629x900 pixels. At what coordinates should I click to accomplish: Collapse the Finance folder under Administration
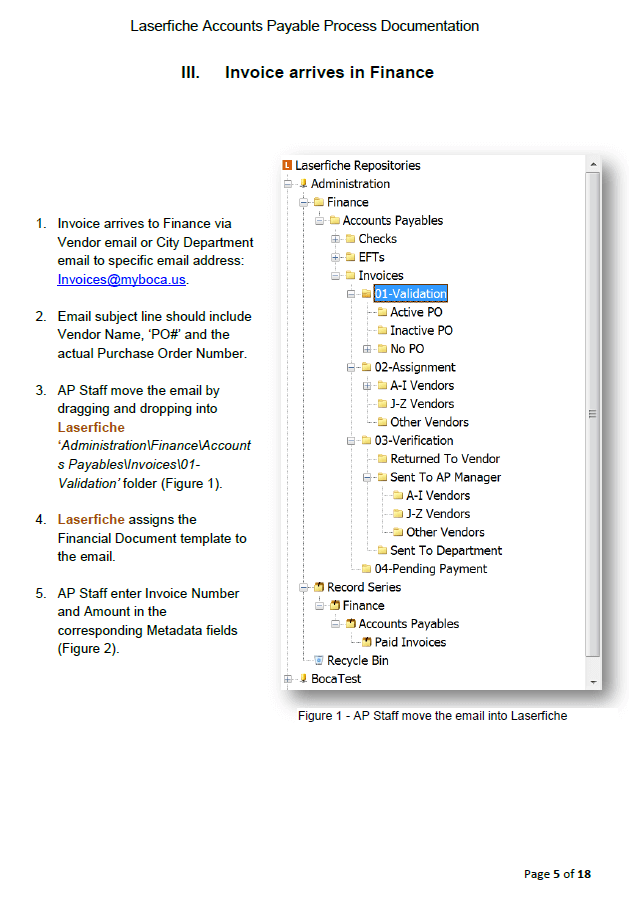pos(304,202)
